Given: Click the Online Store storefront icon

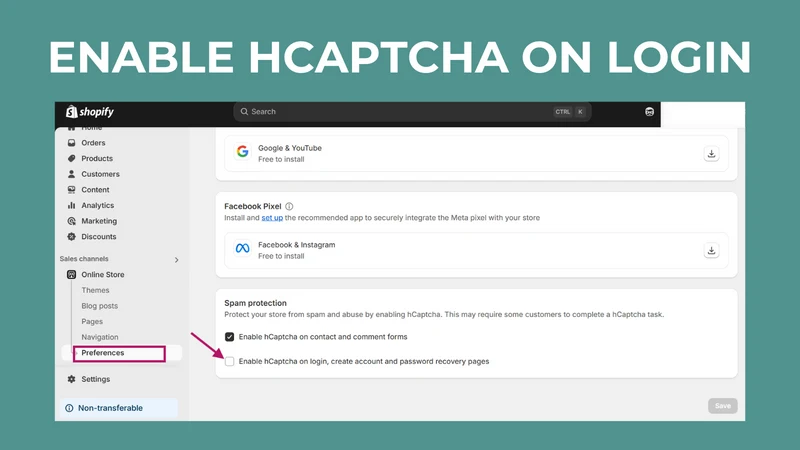Looking at the screenshot, I should [x=71, y=274].
